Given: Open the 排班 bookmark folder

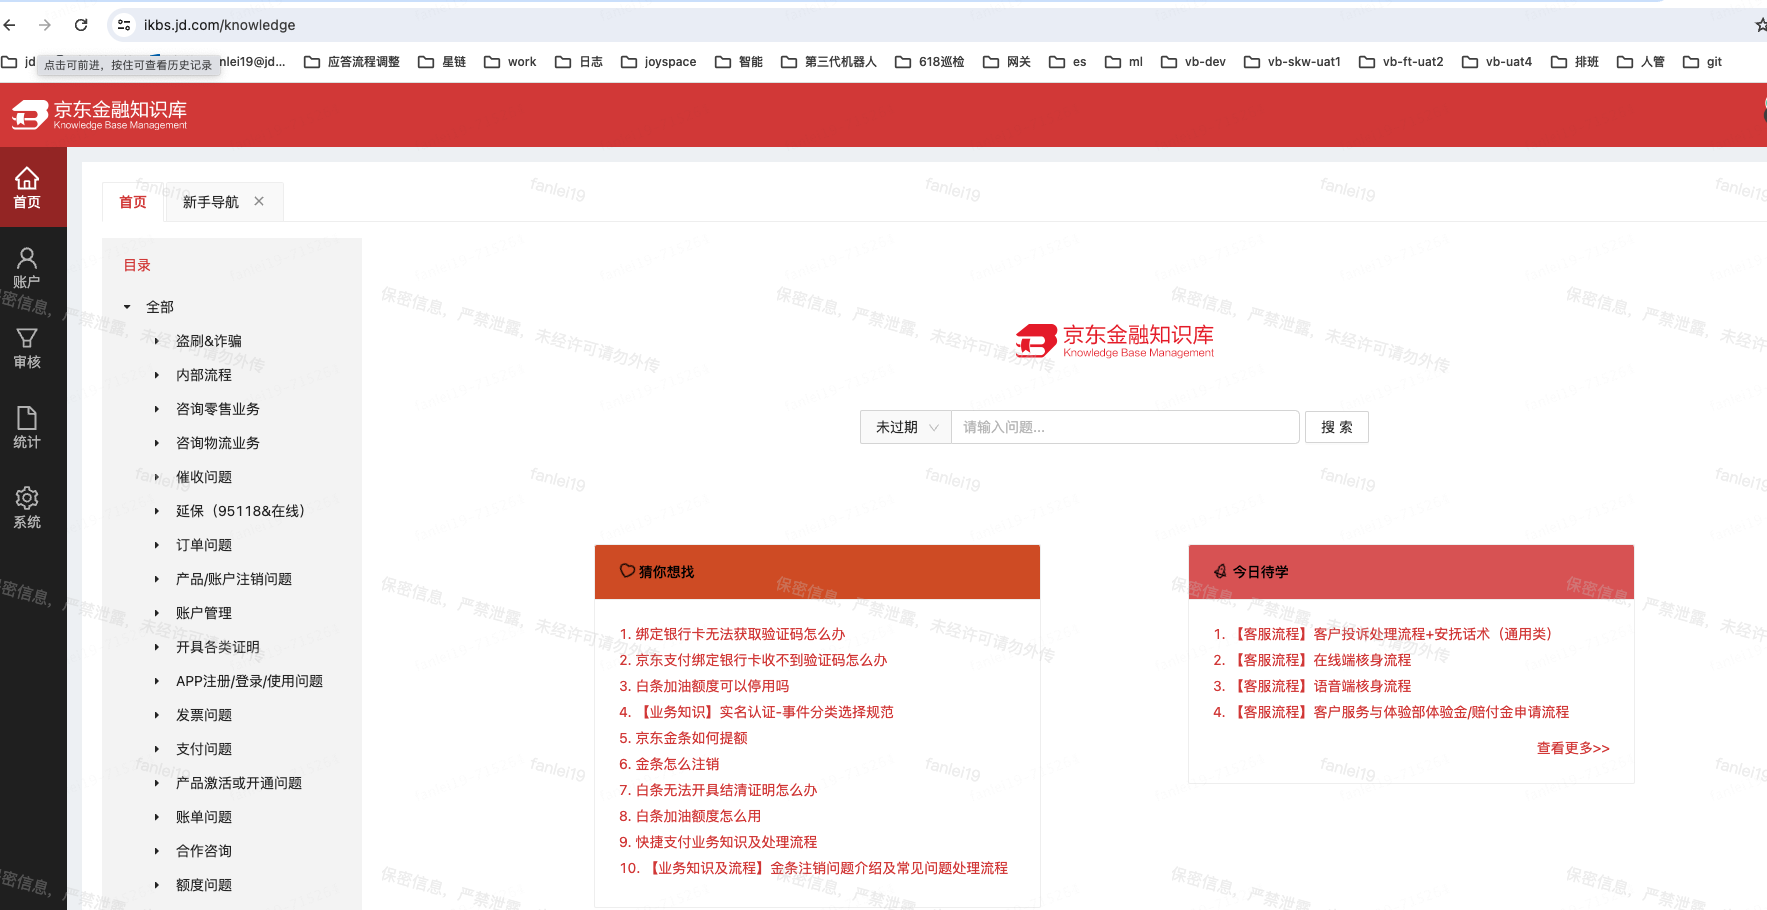Looking at the screenshot, I should pos(1575,62).
